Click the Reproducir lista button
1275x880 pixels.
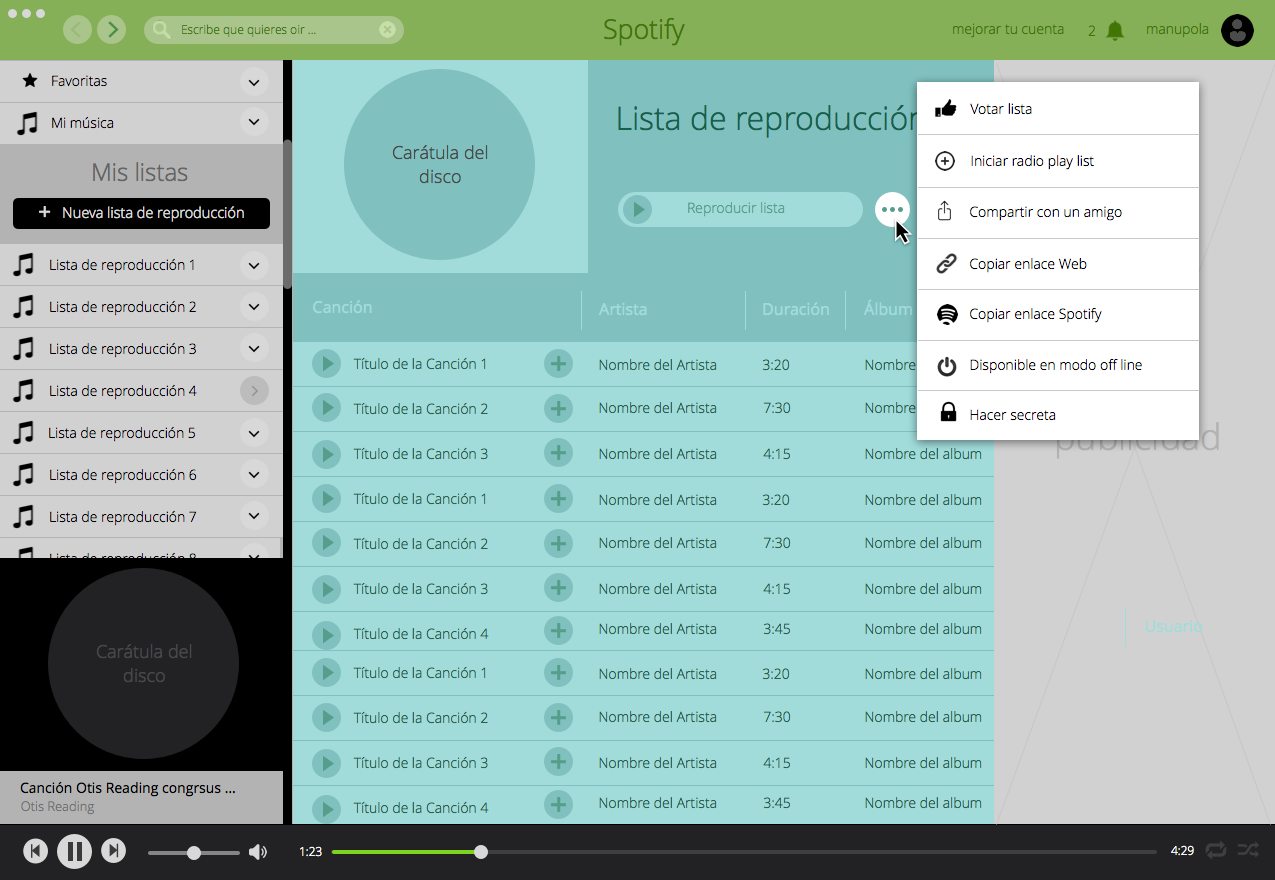740,209
